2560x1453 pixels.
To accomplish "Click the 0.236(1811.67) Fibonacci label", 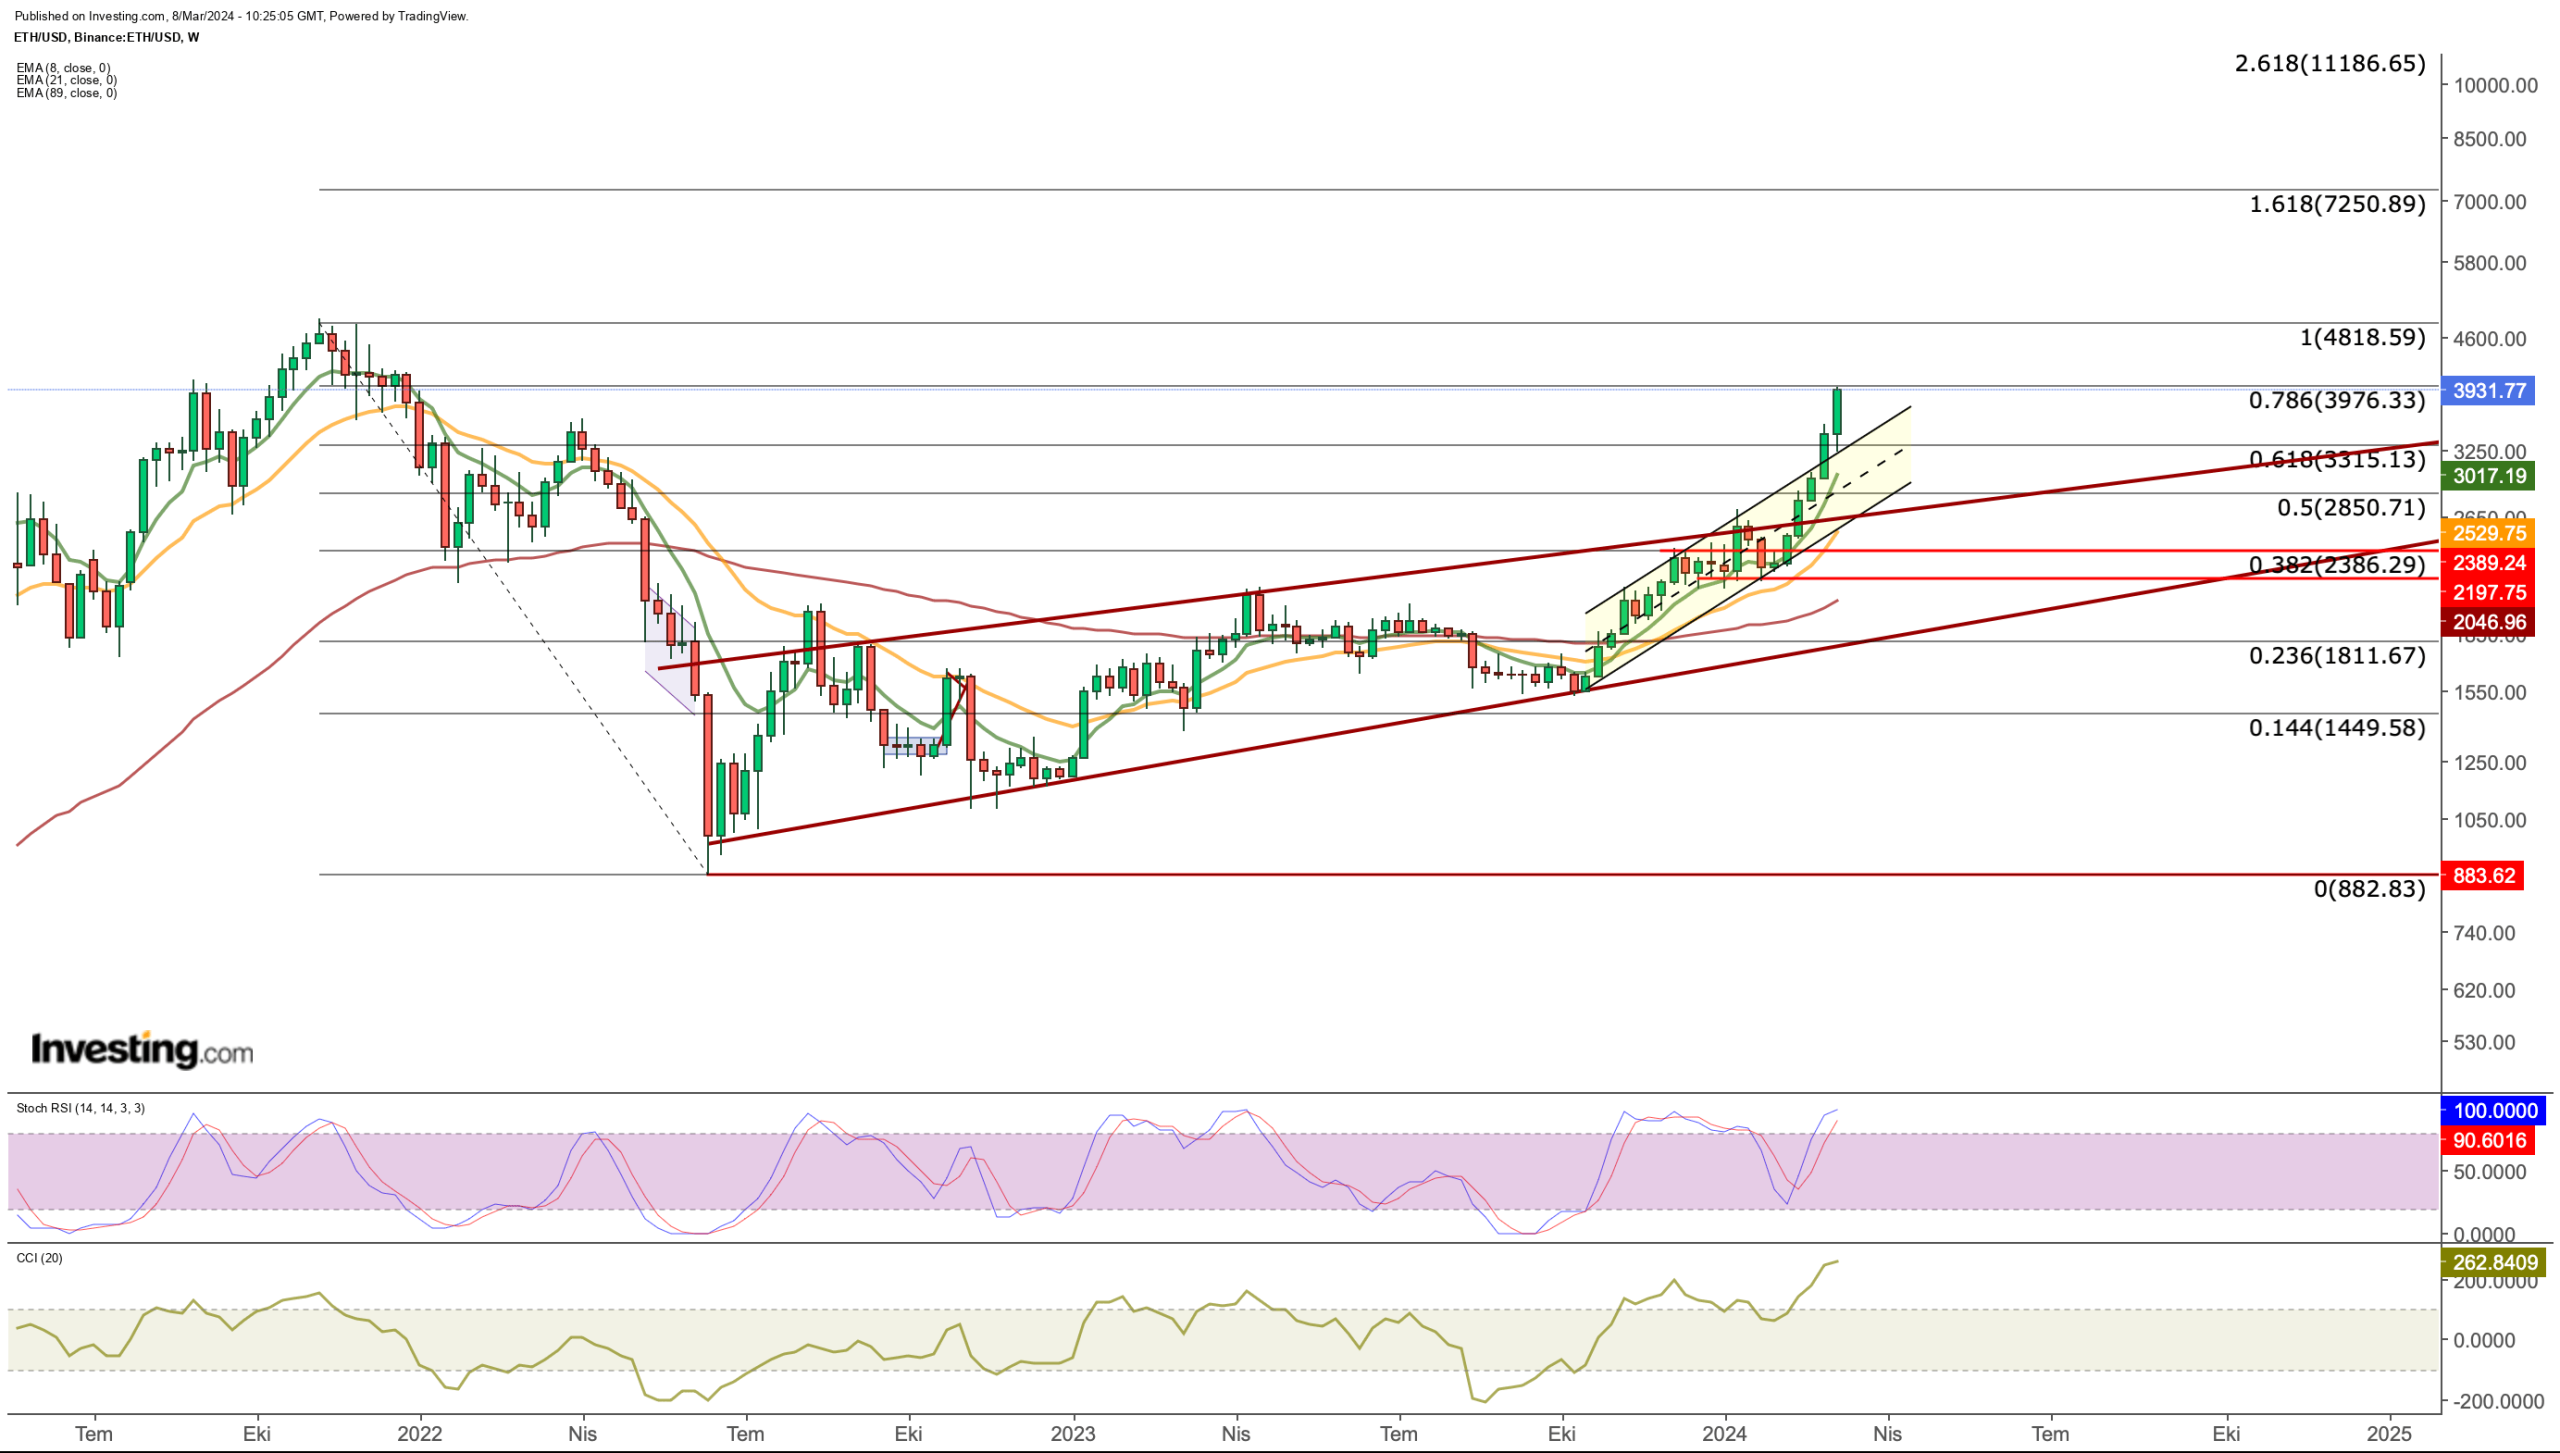I will point(2337,655).
